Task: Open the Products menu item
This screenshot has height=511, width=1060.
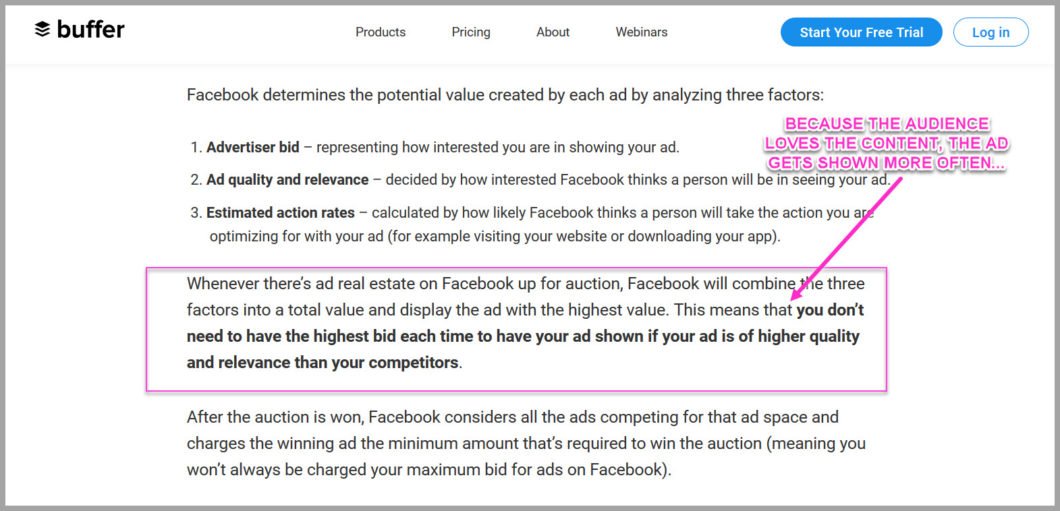Action: click(381, 32)
